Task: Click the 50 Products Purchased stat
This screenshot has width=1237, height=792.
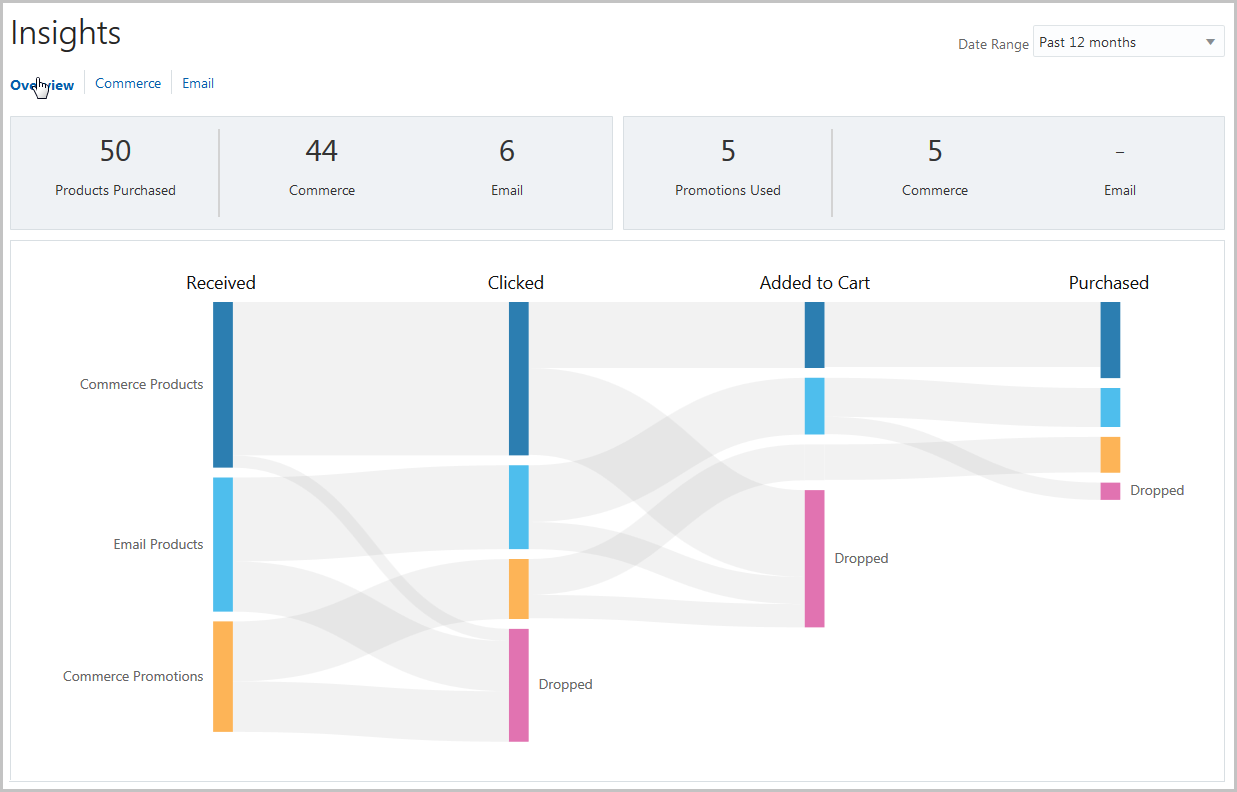Action: point(115,167)
